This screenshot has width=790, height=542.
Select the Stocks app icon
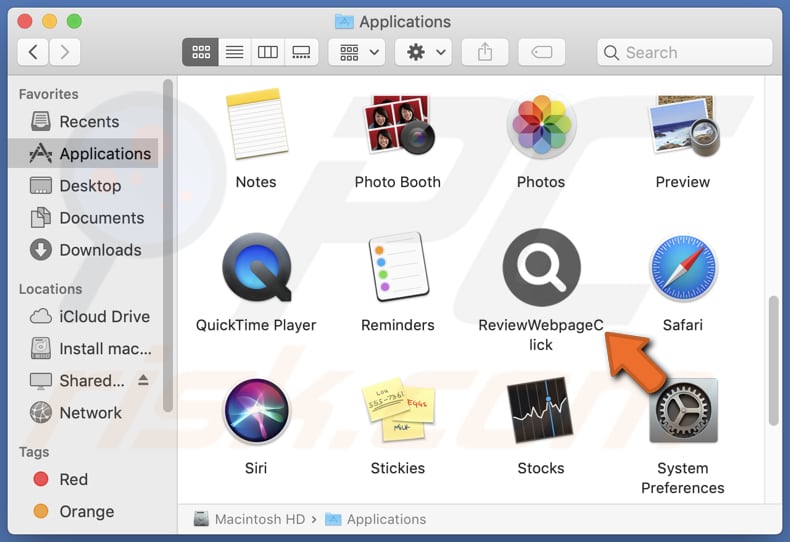pos(540,410)
